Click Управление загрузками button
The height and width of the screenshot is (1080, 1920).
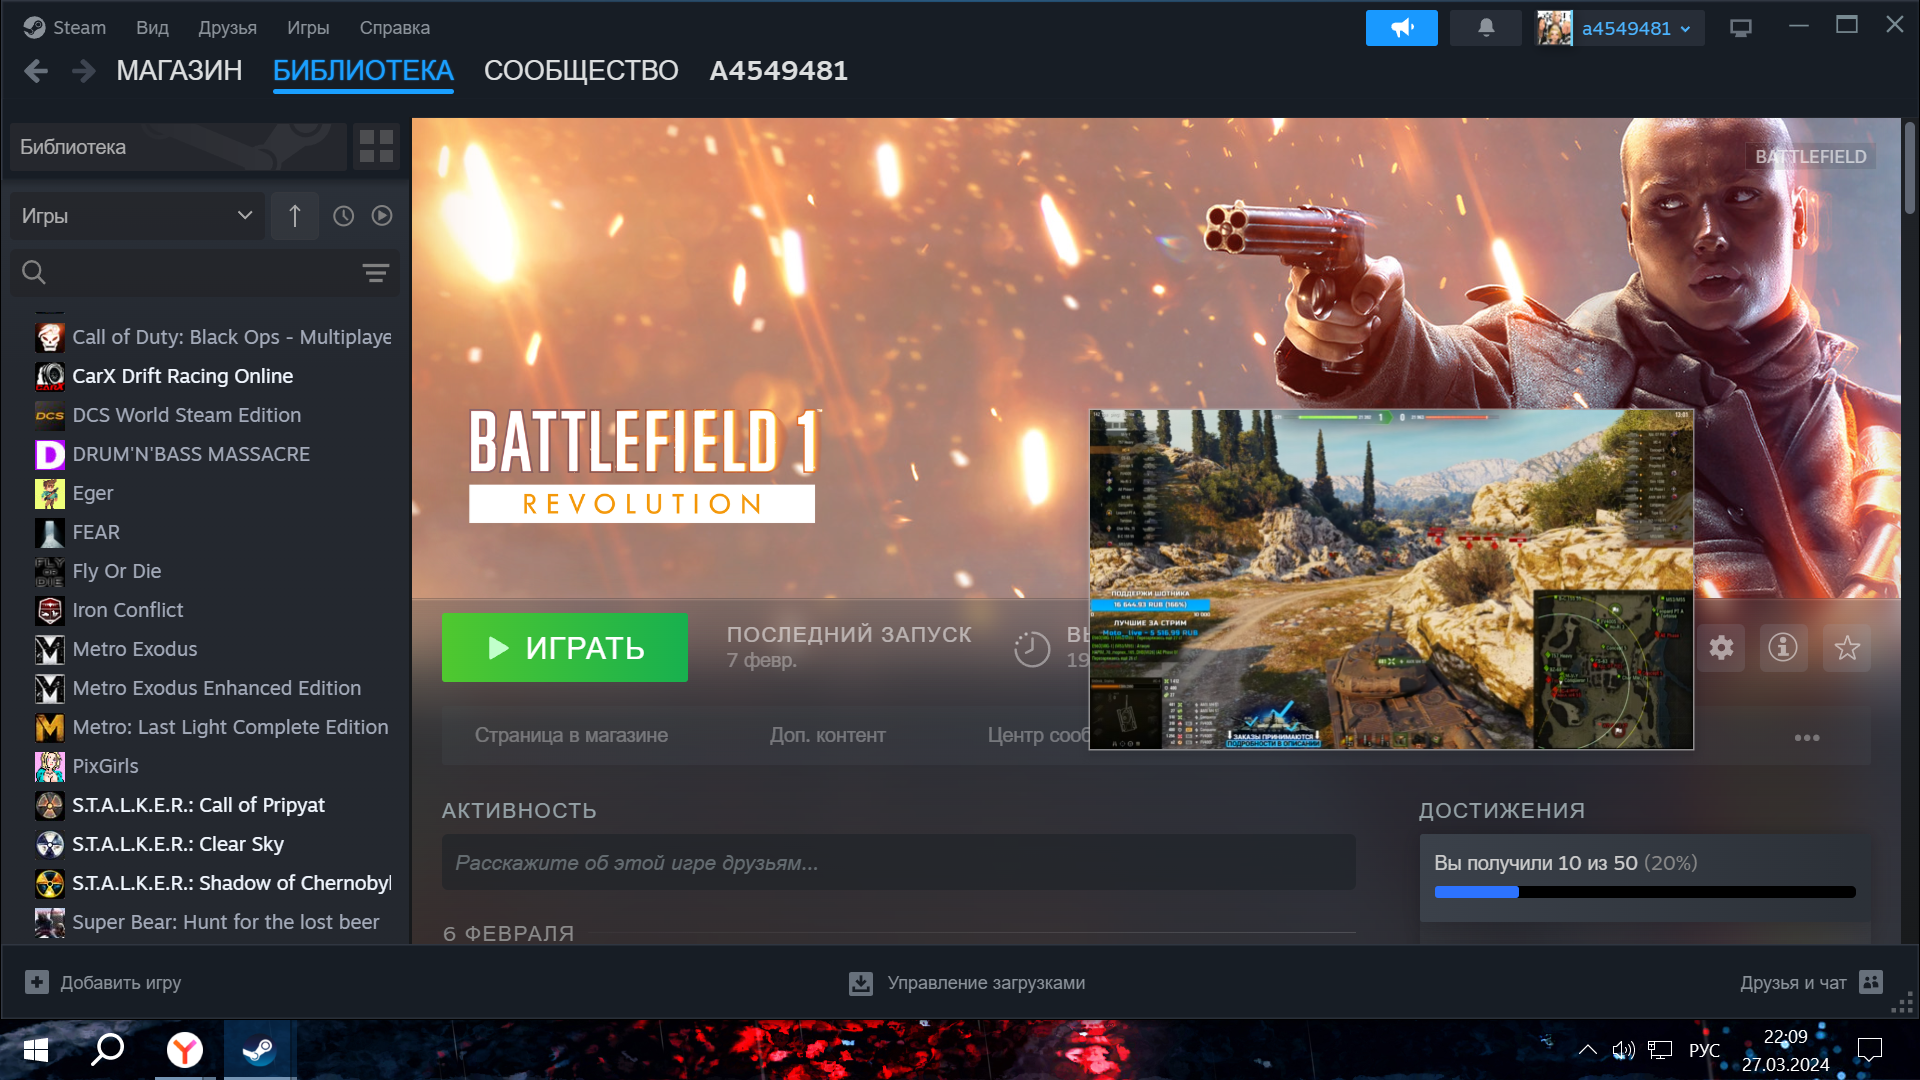coord(967,983)
